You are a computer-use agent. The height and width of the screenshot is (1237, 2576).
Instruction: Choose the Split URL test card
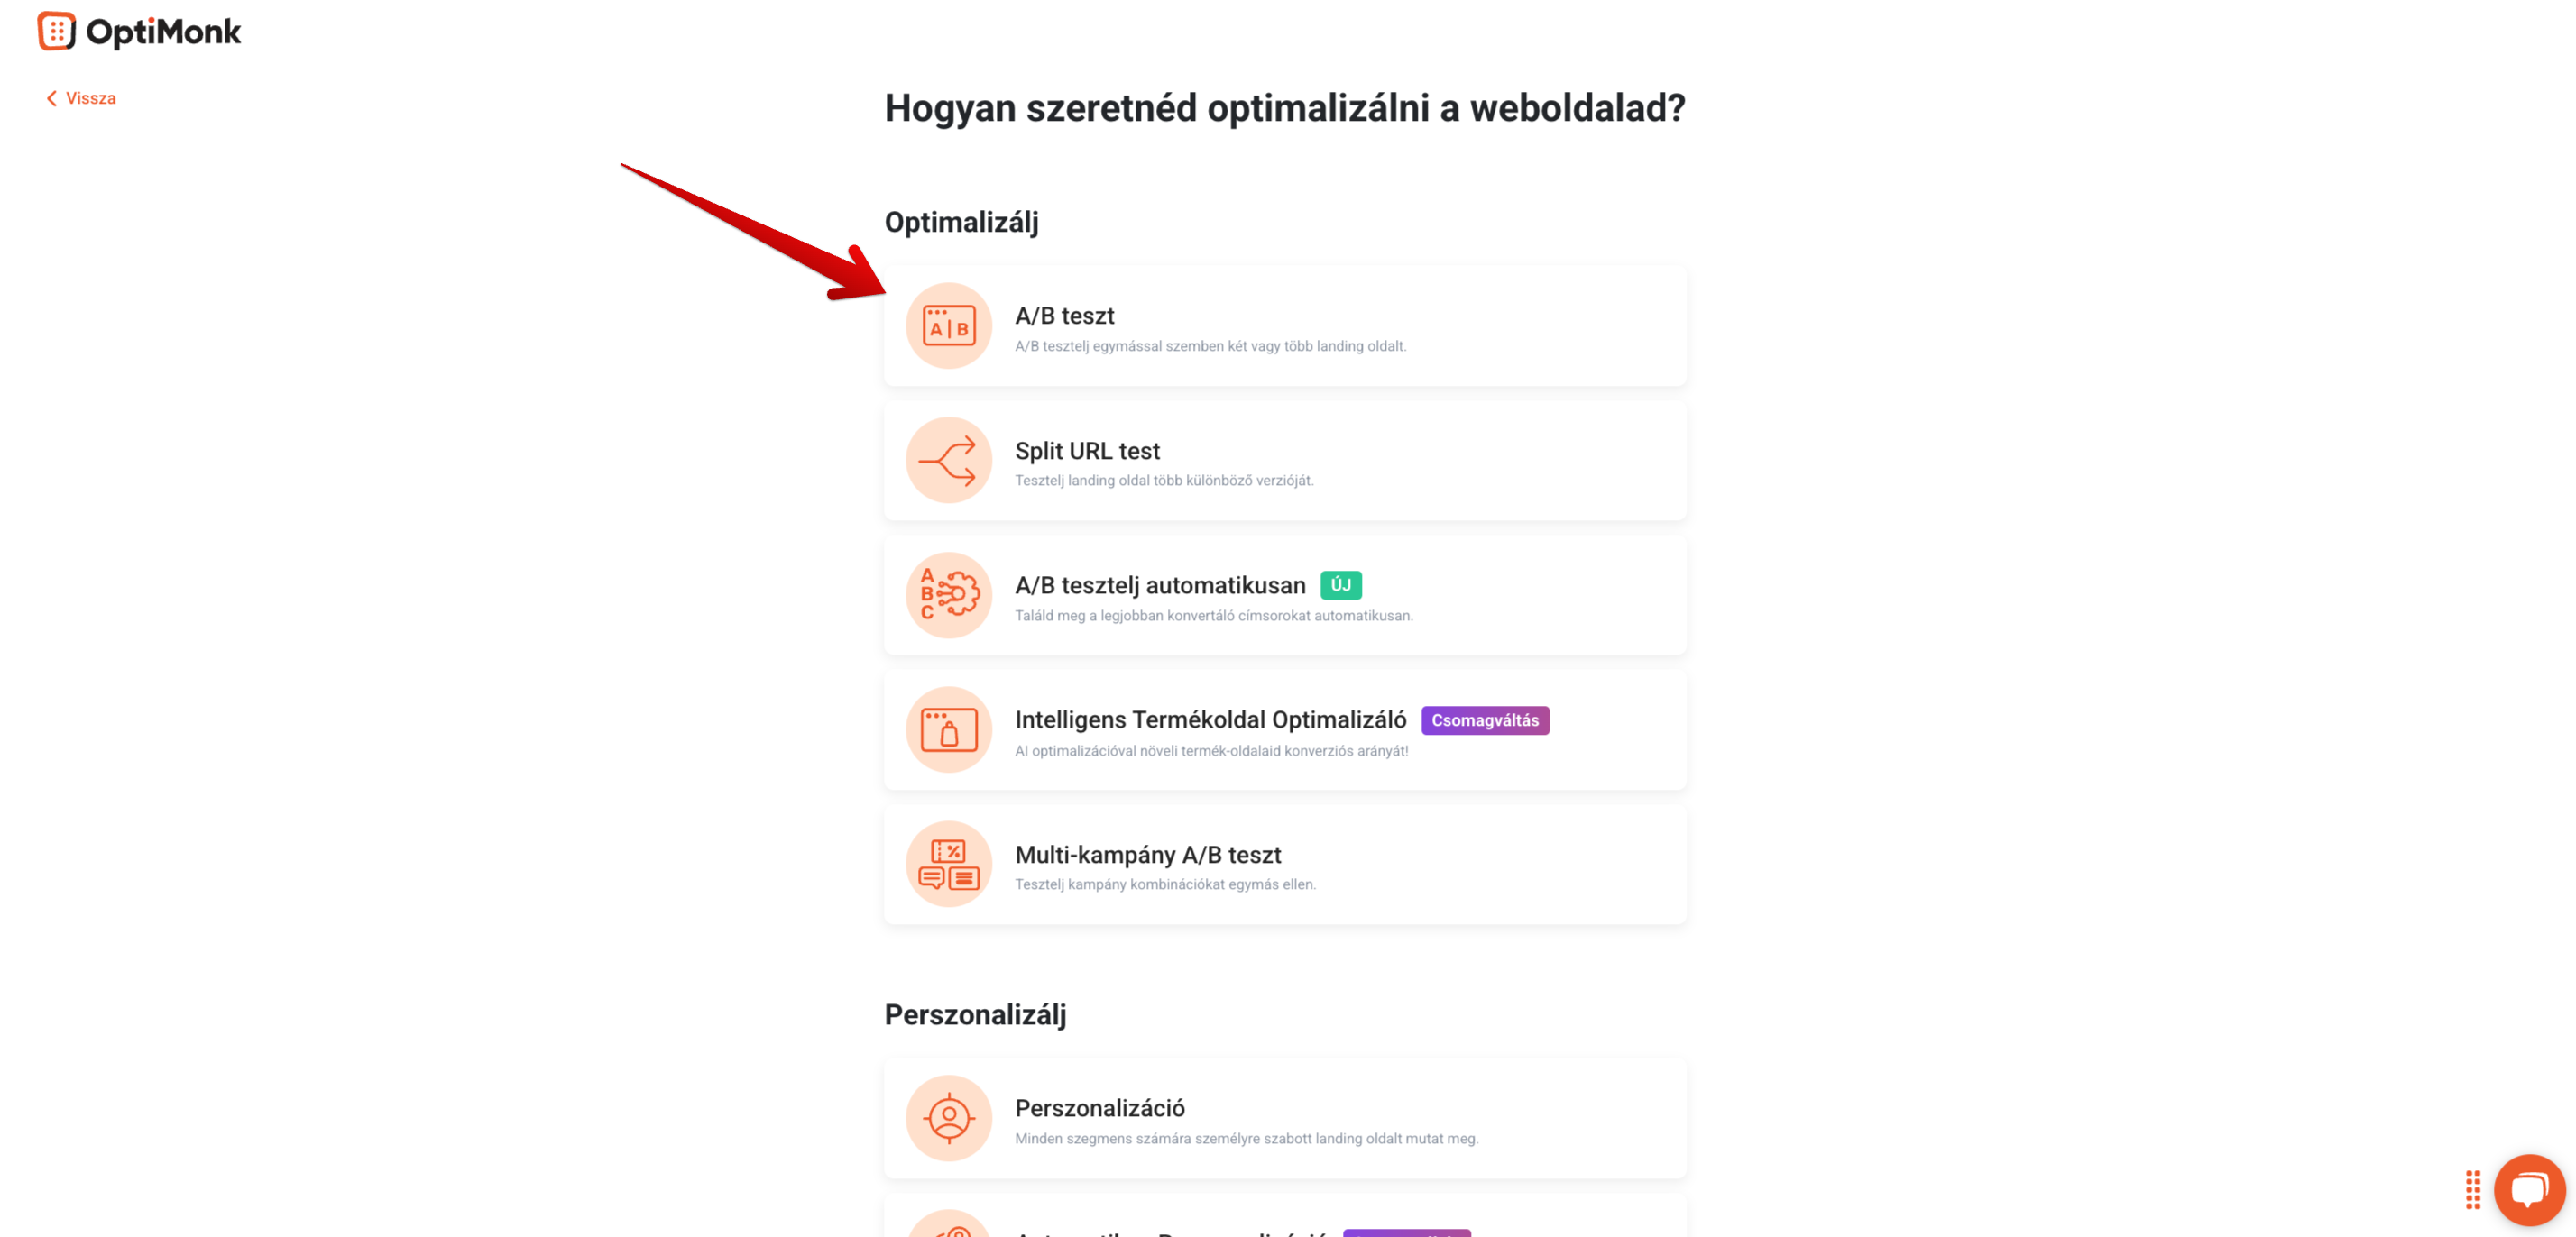tap(1284, 460)
